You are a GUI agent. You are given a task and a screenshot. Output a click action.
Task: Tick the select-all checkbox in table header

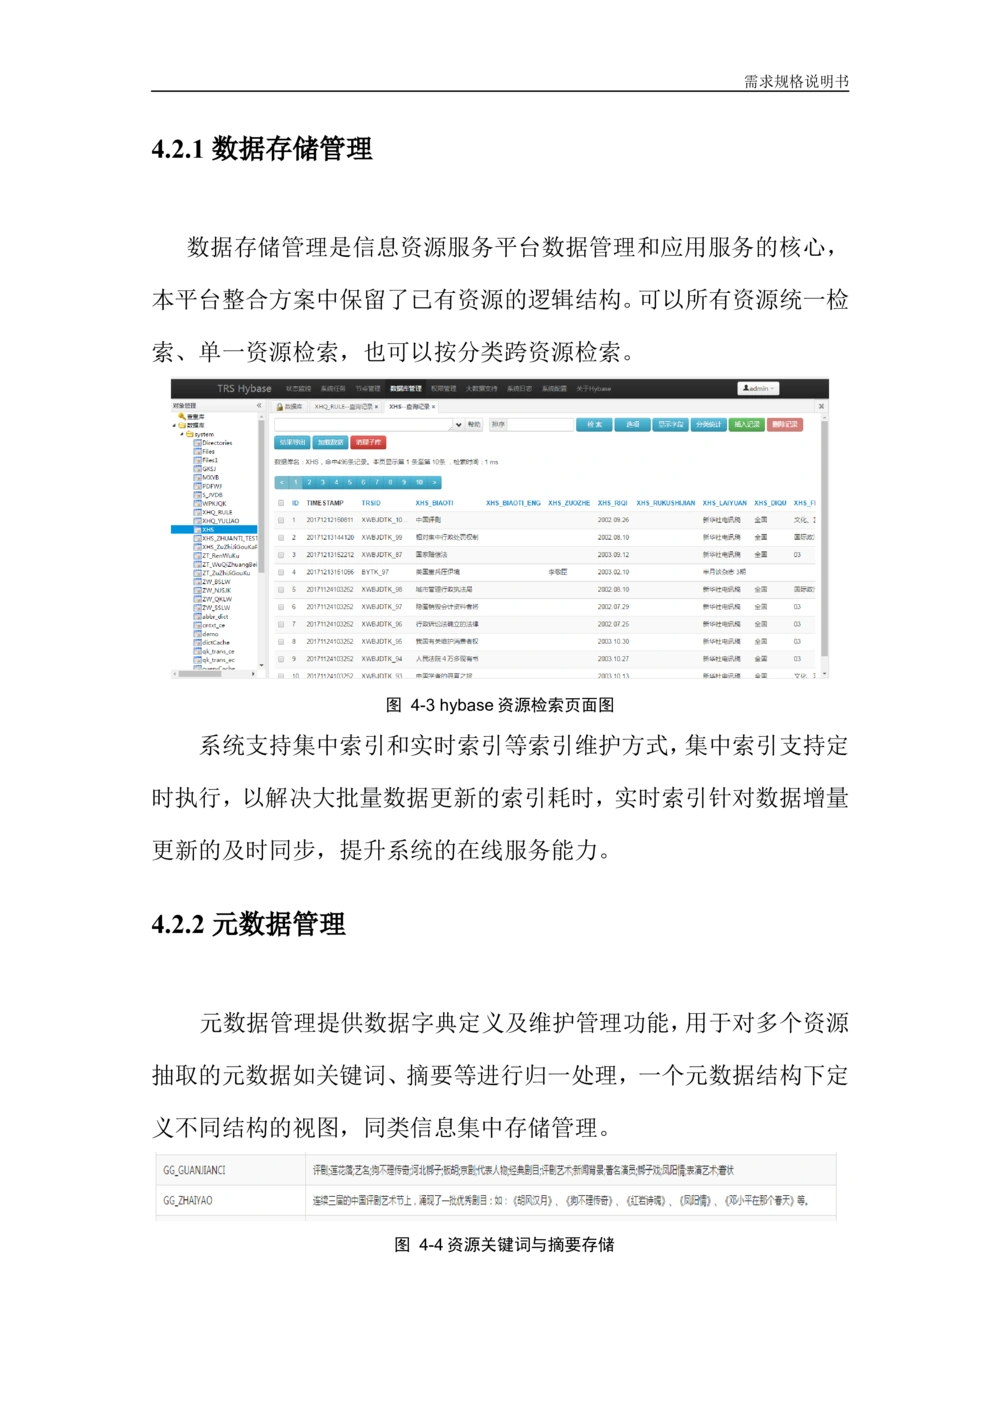point(281,503)
